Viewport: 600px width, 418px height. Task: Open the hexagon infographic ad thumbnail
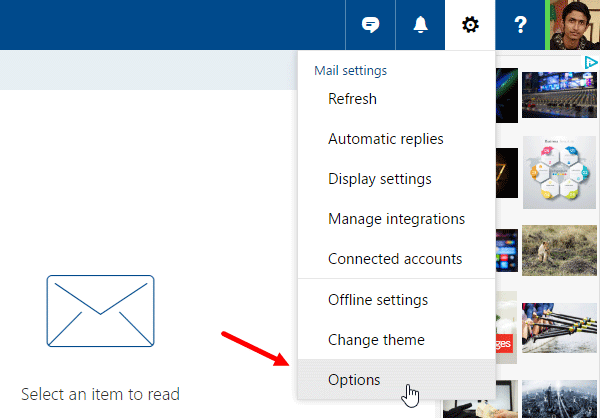559,172
